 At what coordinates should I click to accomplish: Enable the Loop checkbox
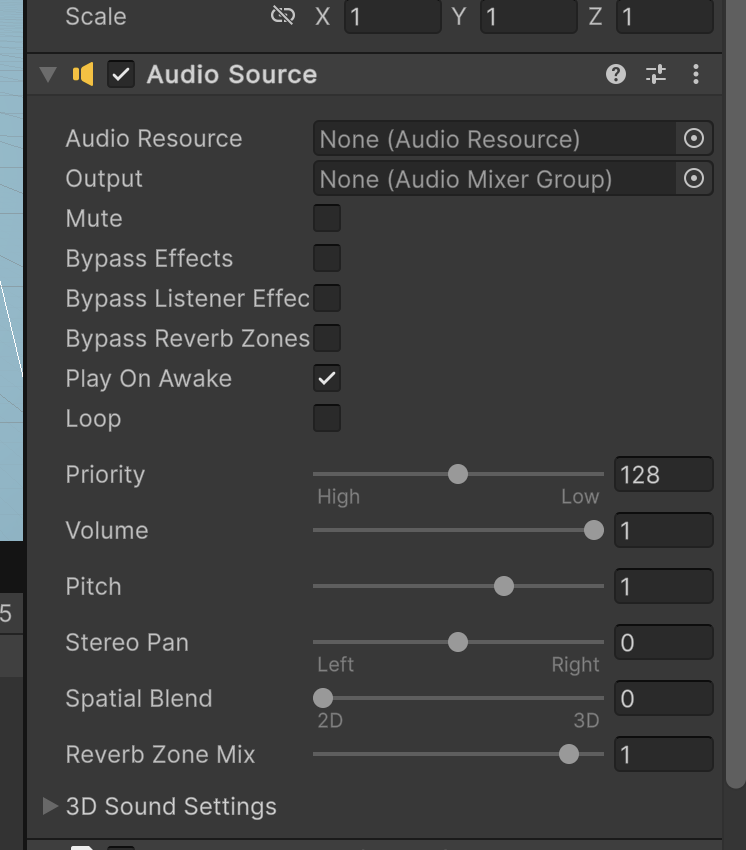327,418
